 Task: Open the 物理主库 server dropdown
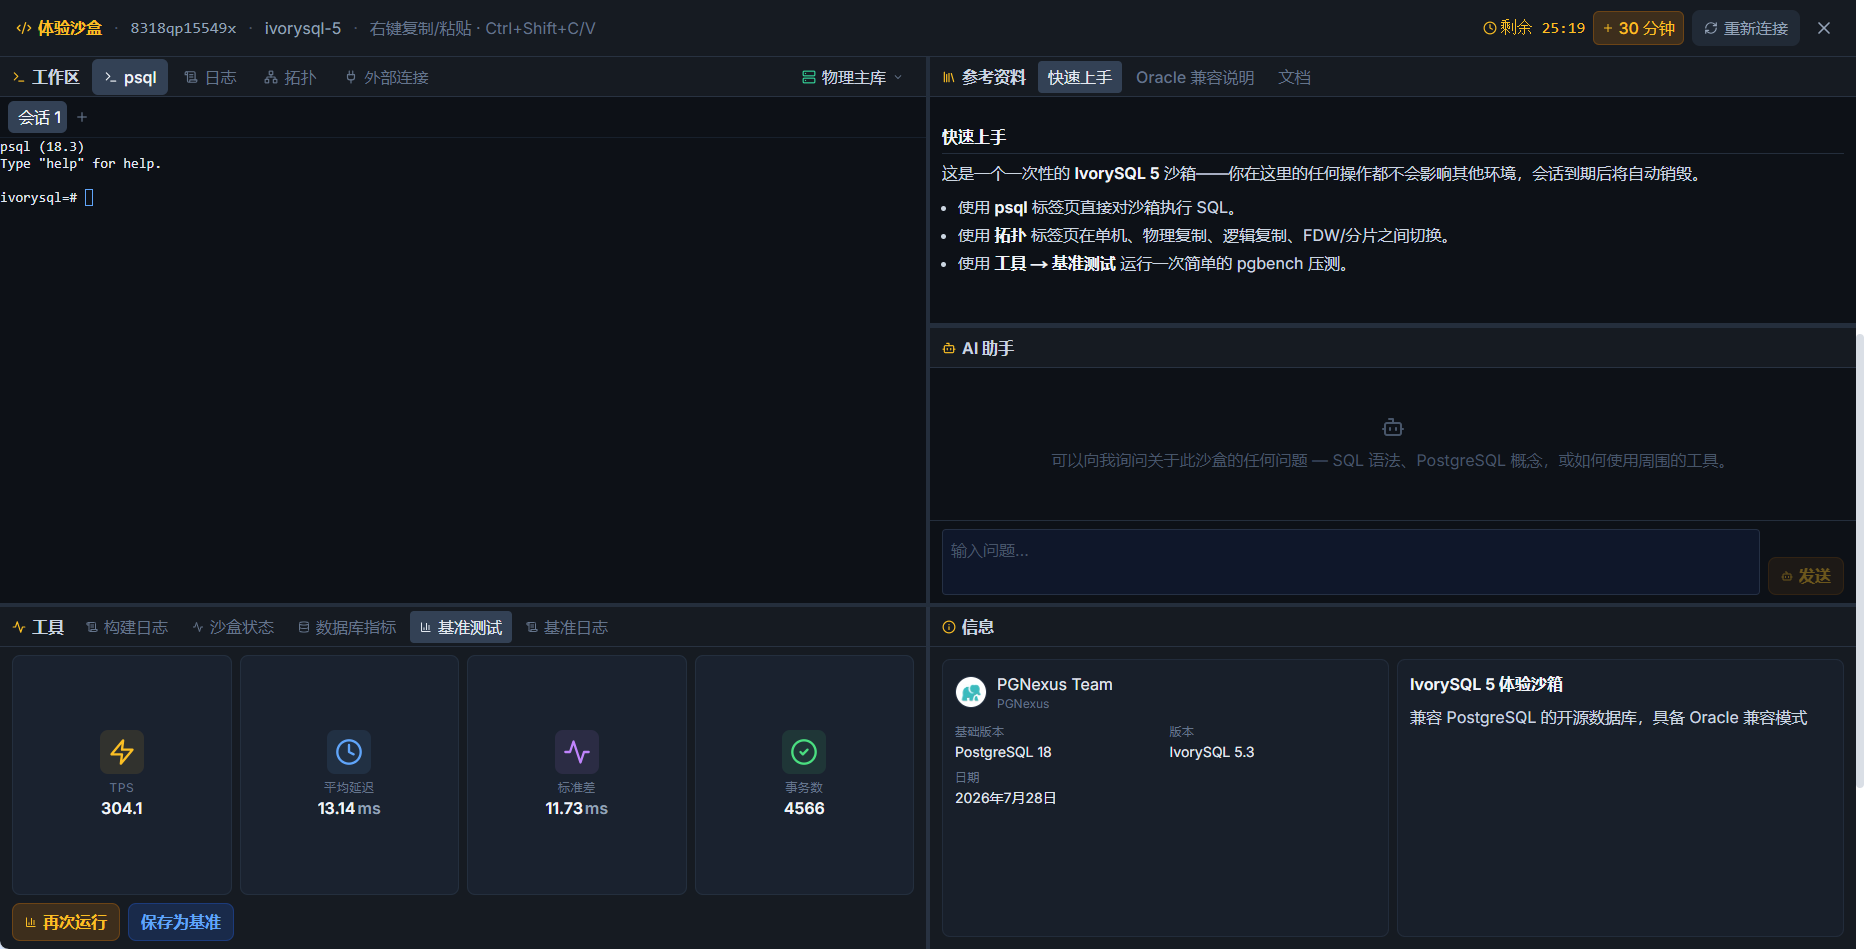pos(852,77)
